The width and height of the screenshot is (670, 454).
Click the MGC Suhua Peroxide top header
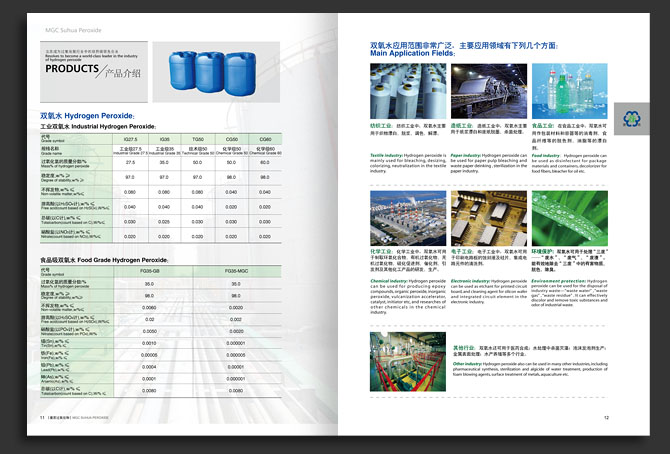pos(69,17)
